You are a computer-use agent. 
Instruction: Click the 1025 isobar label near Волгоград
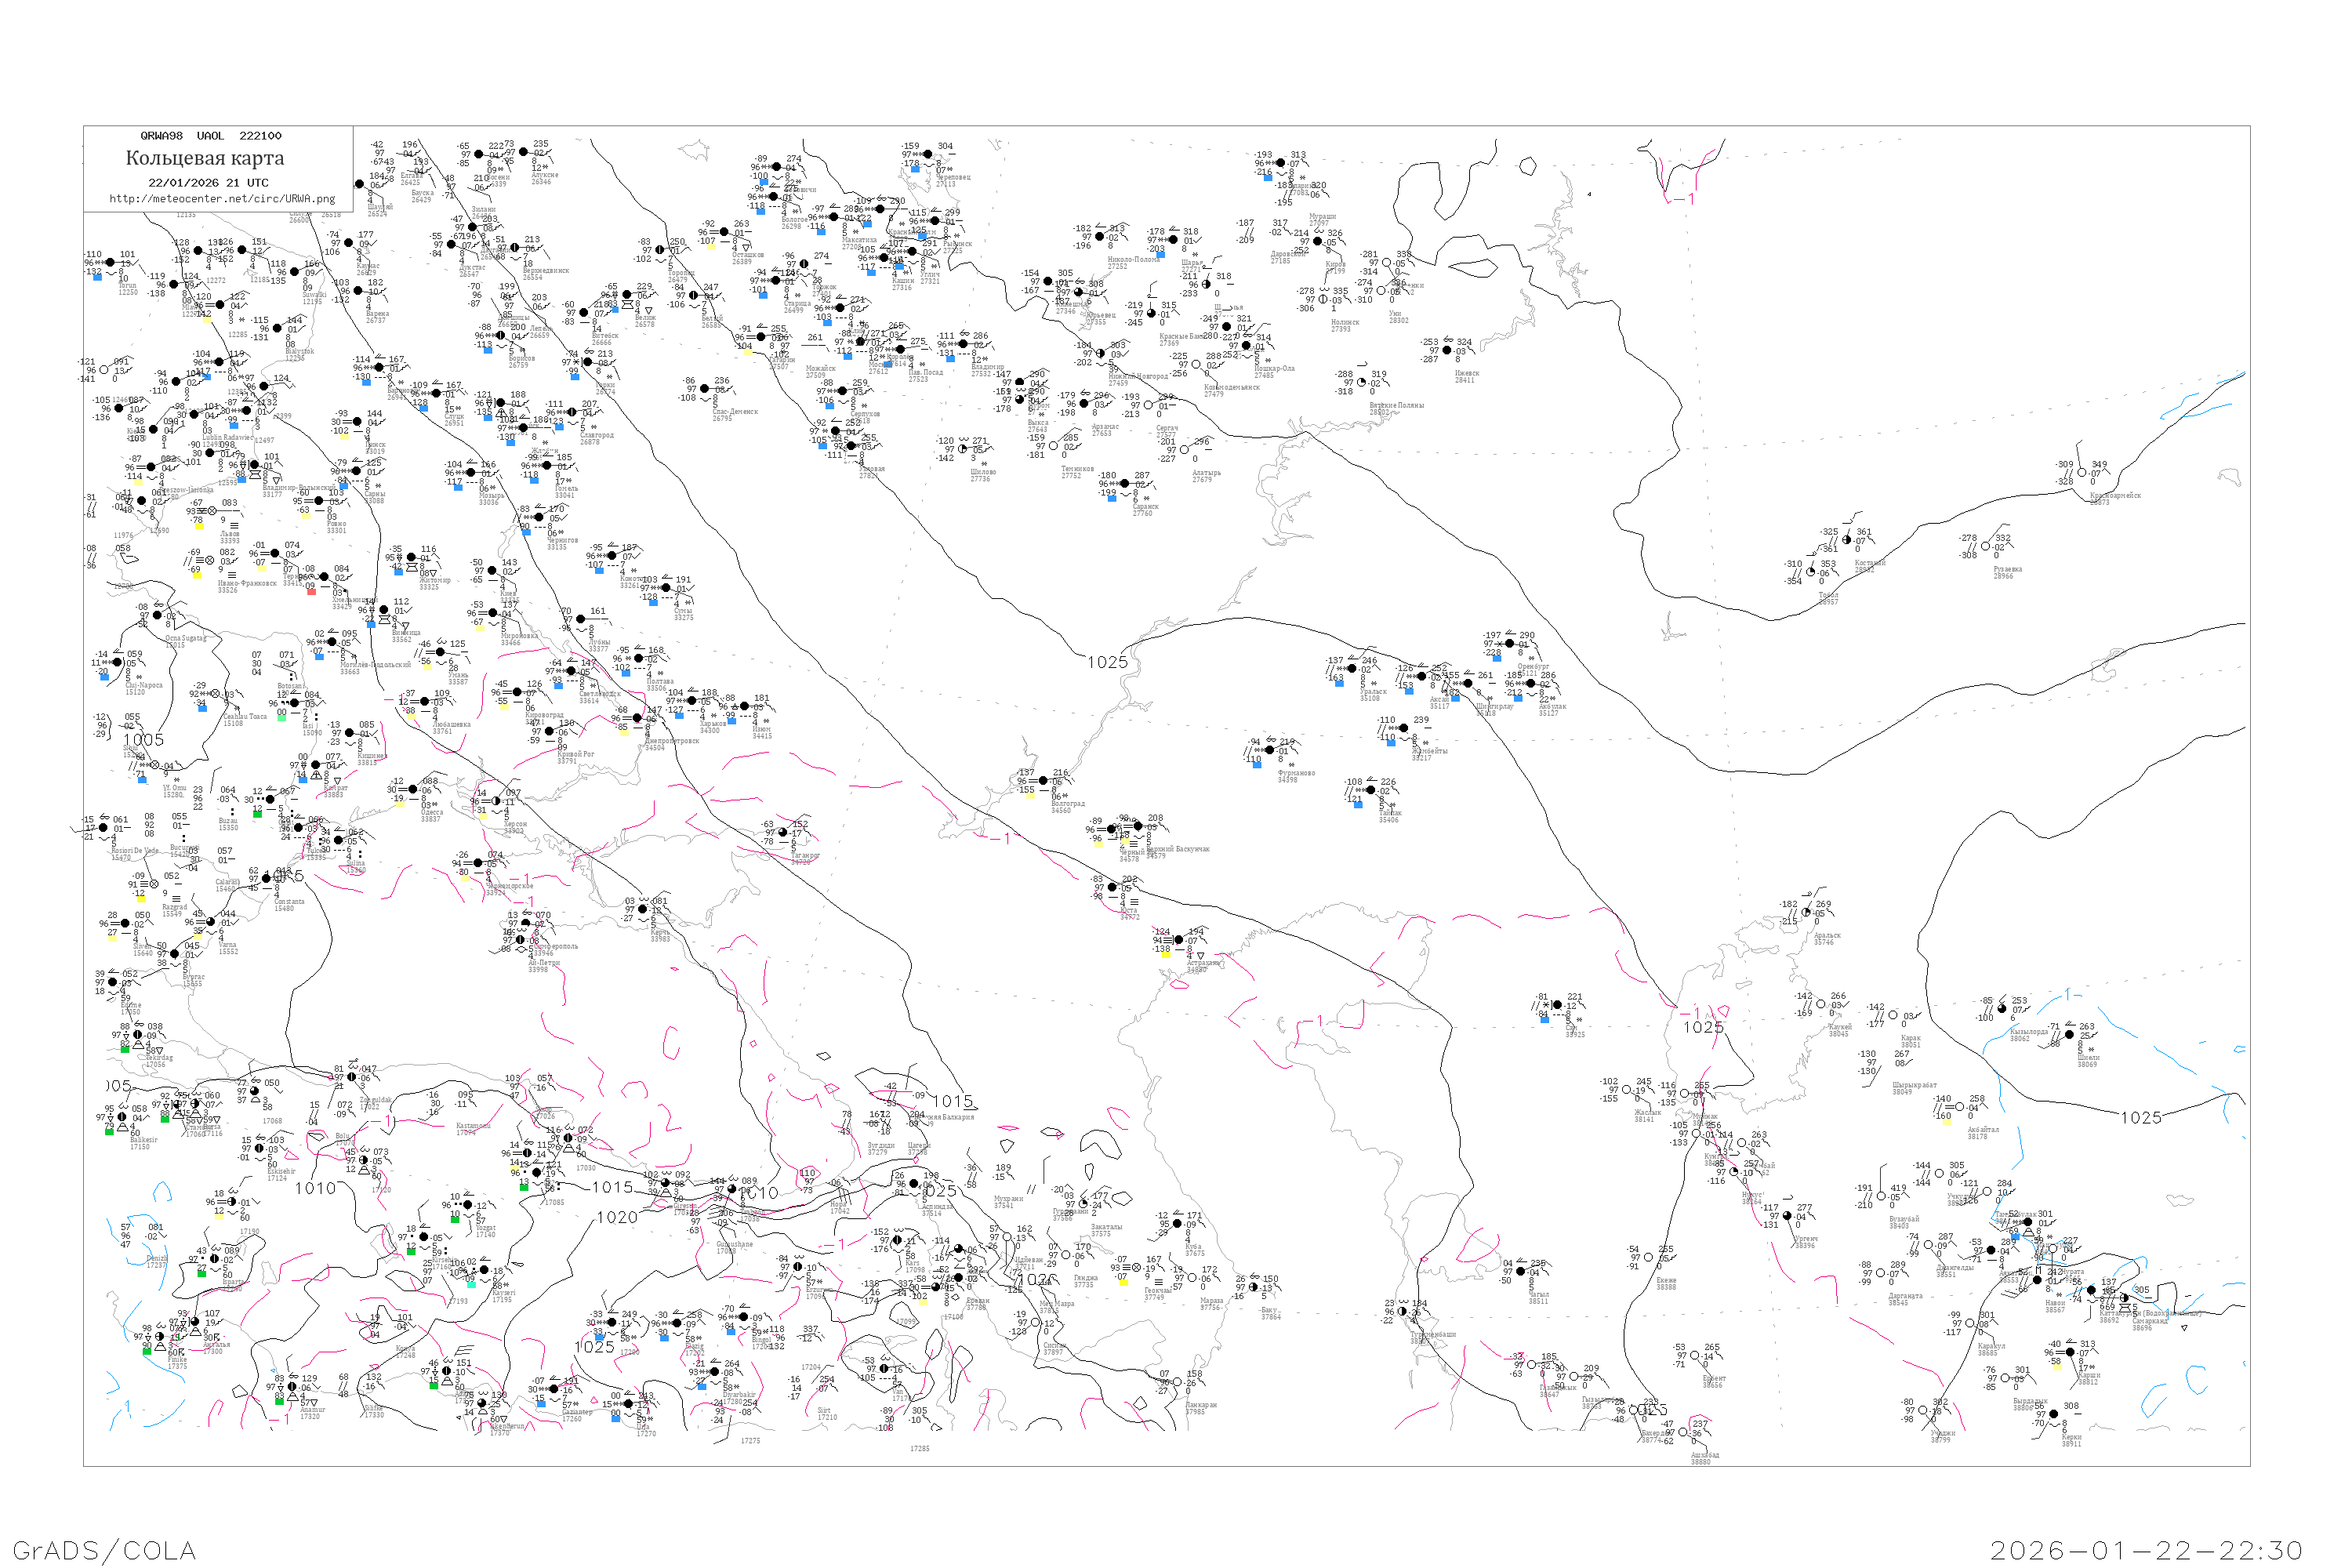coord(1107,662)
